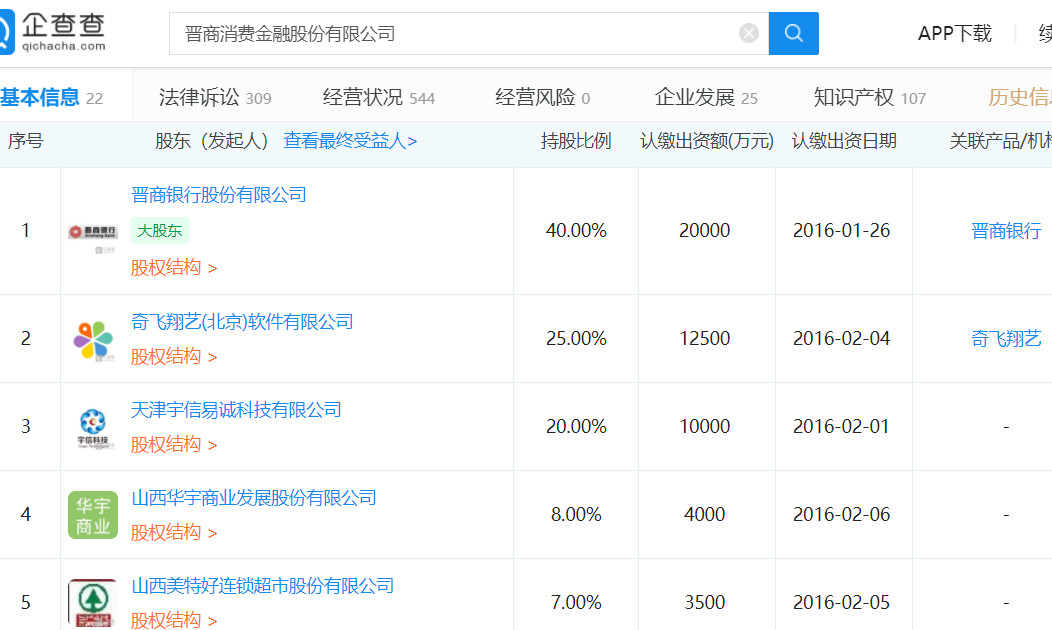1052x630 pixels.
Task: Open shareholder 山西华宇商业发展股份有限公司
Action: [254, 498]
